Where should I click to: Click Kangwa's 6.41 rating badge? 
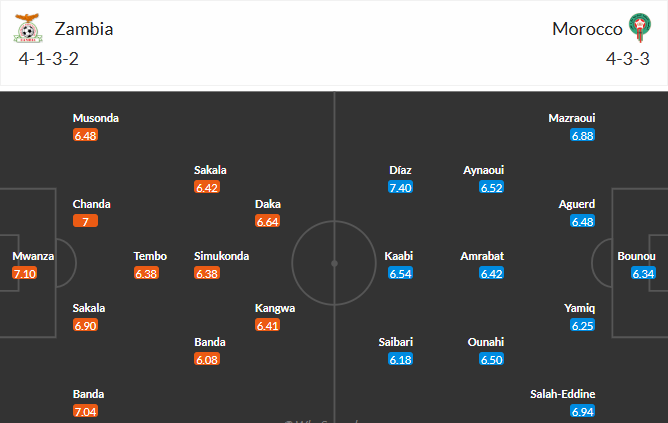click(x=267, y=325)
